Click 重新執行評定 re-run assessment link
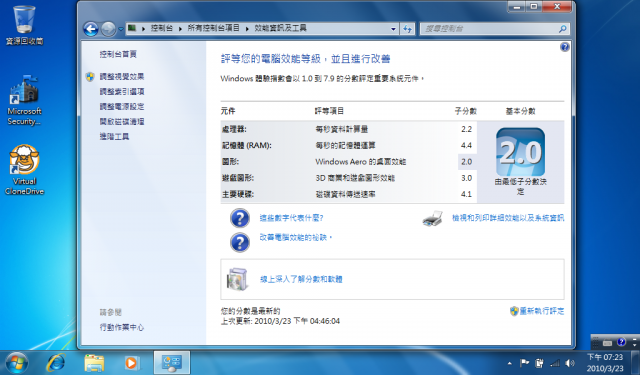The height and width of the screenshot is (375, 640). point(541,311)
